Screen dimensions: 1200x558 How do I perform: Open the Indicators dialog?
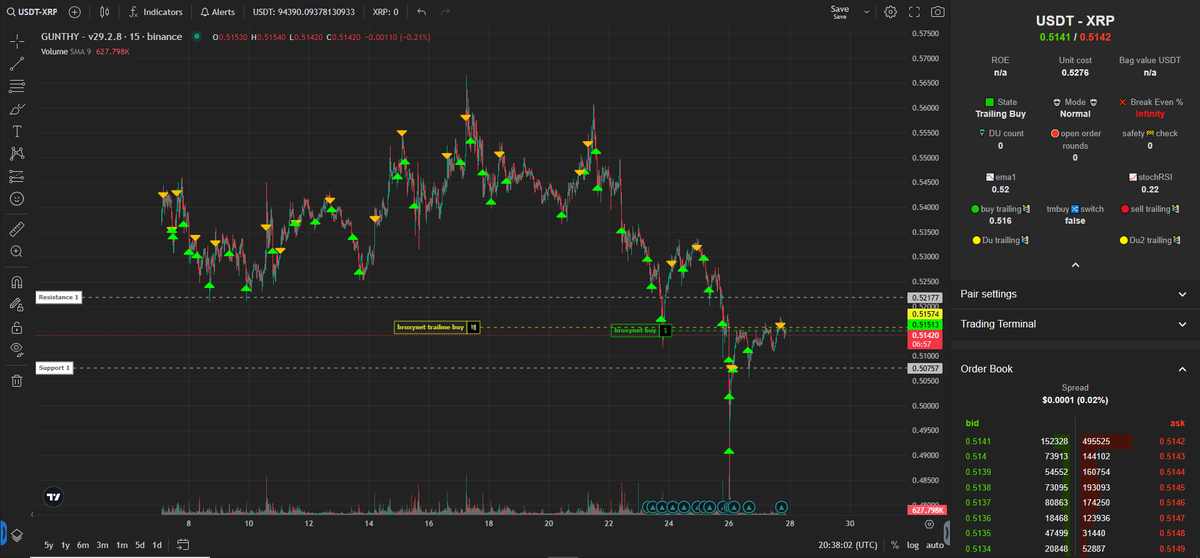(x=156, y=12)
